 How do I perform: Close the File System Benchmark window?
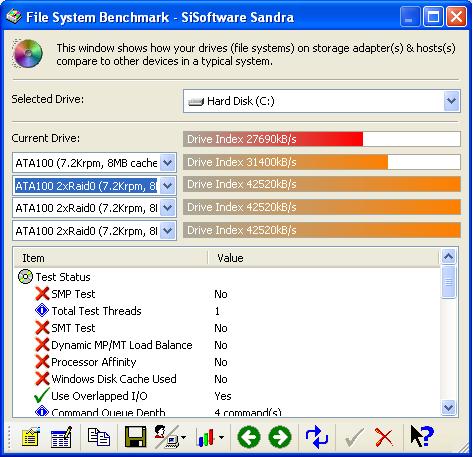[x=456, y=17]
